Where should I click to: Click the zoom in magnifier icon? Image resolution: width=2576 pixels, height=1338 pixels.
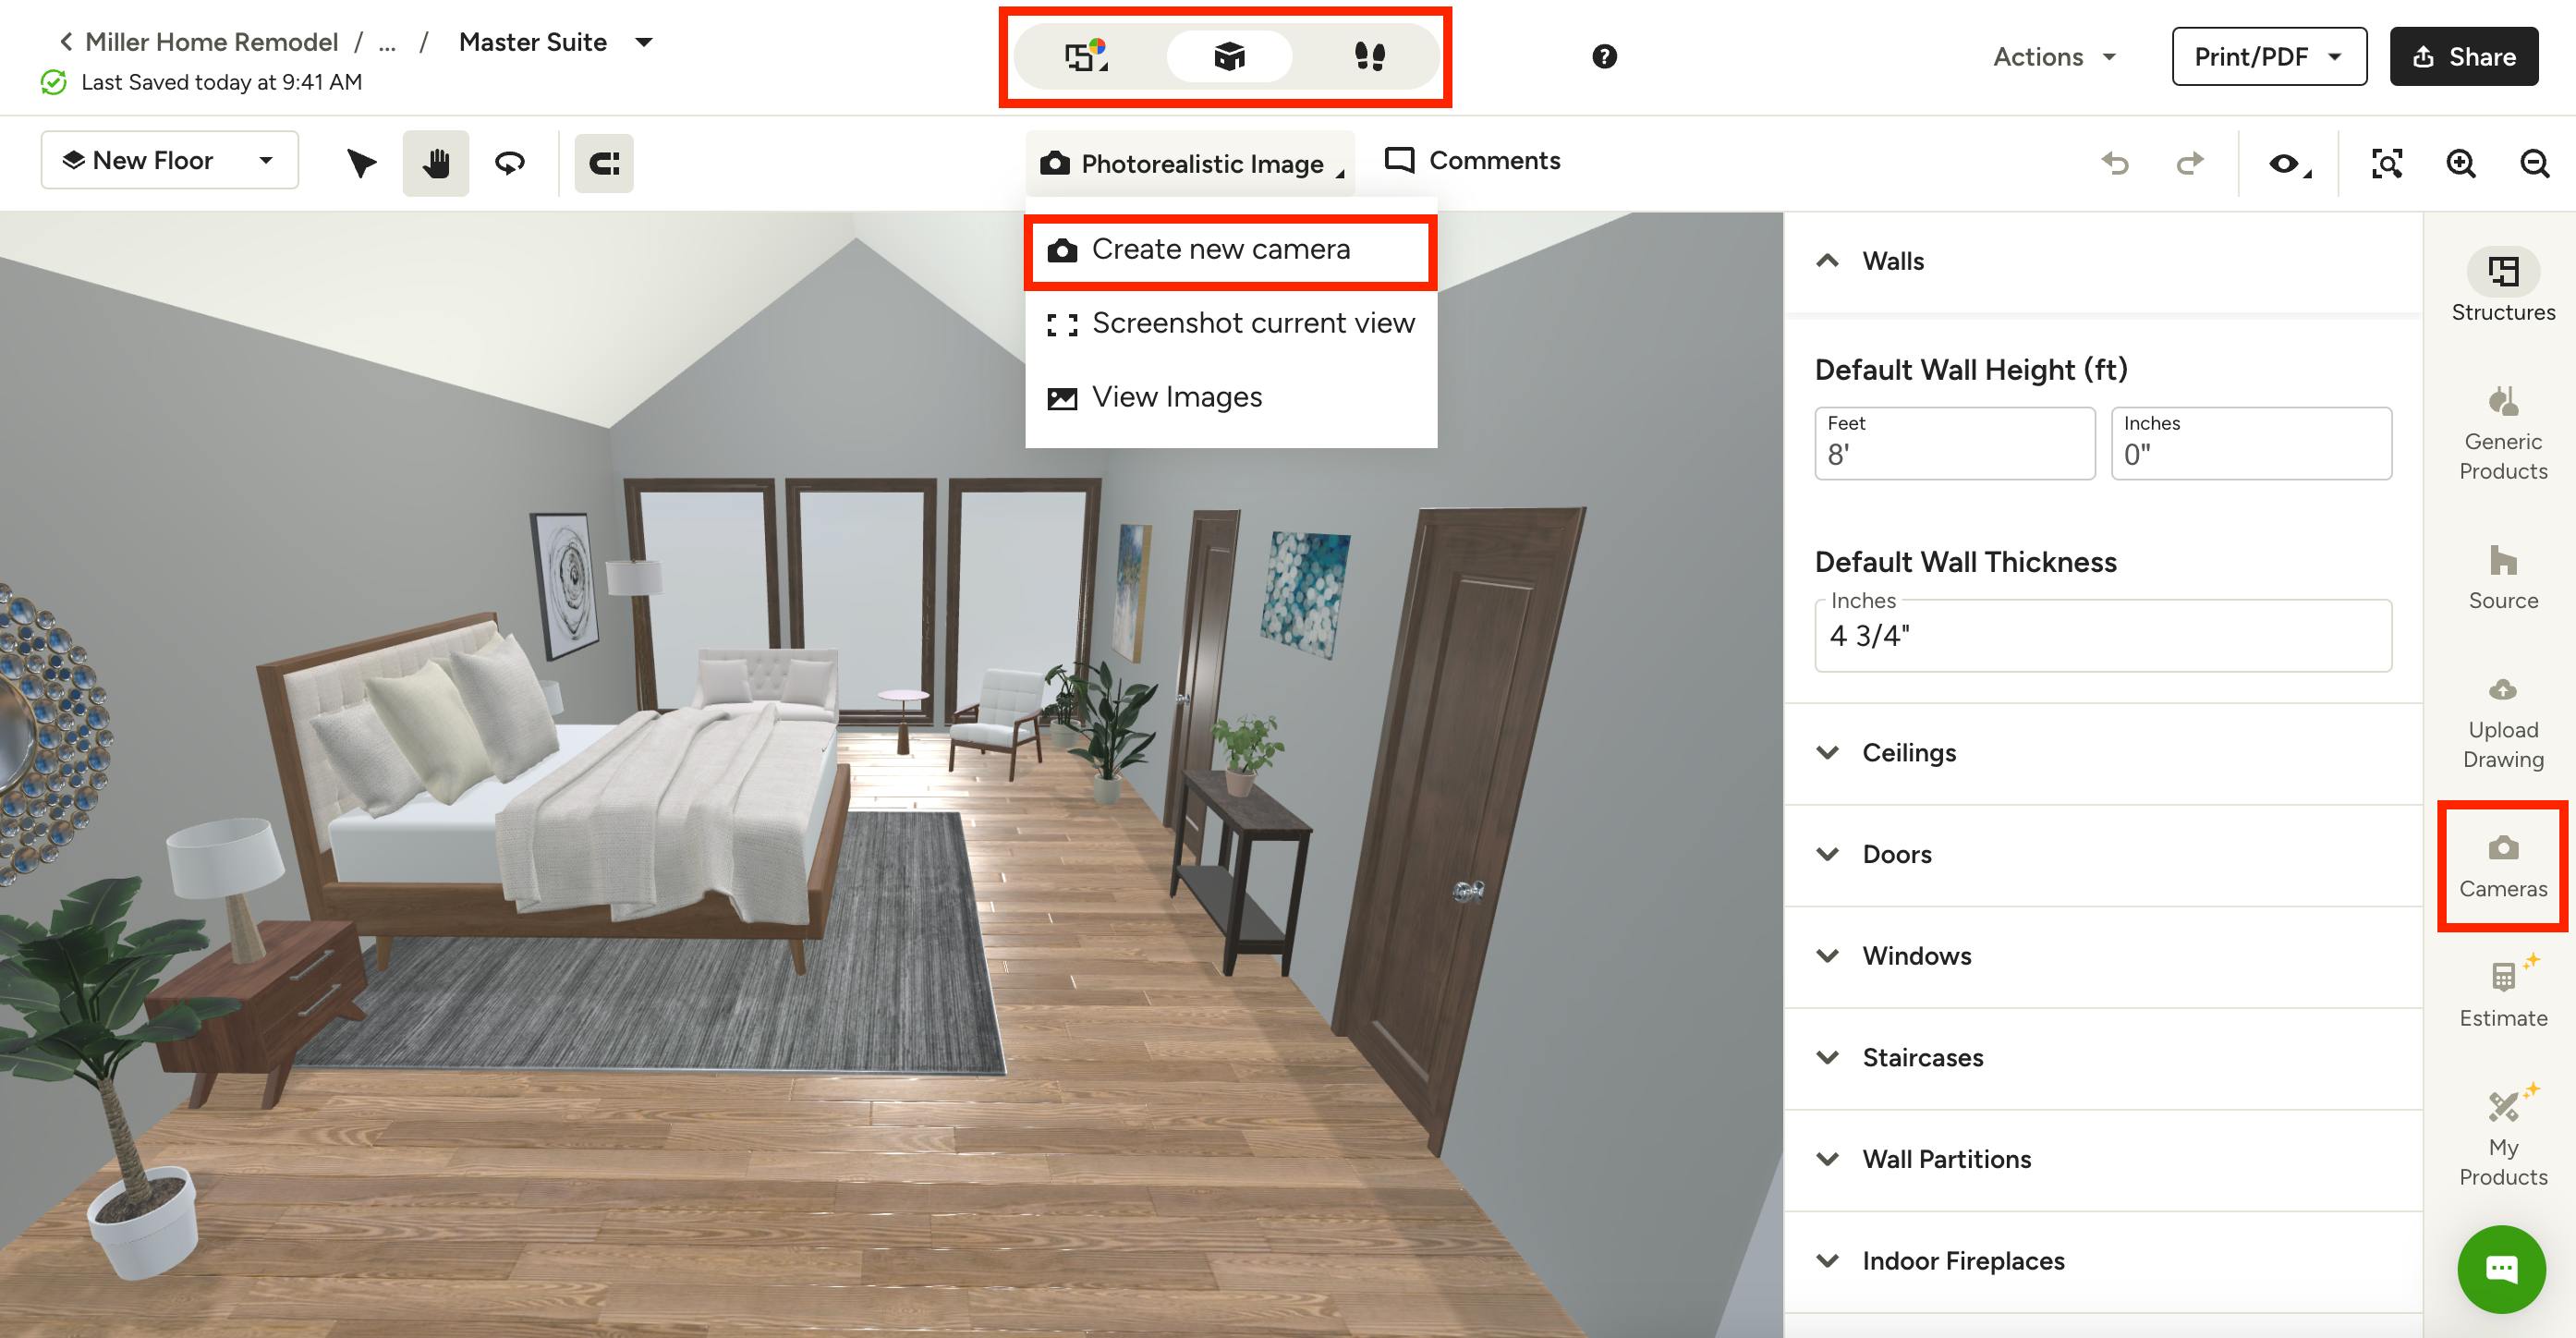click(2460, 163)
